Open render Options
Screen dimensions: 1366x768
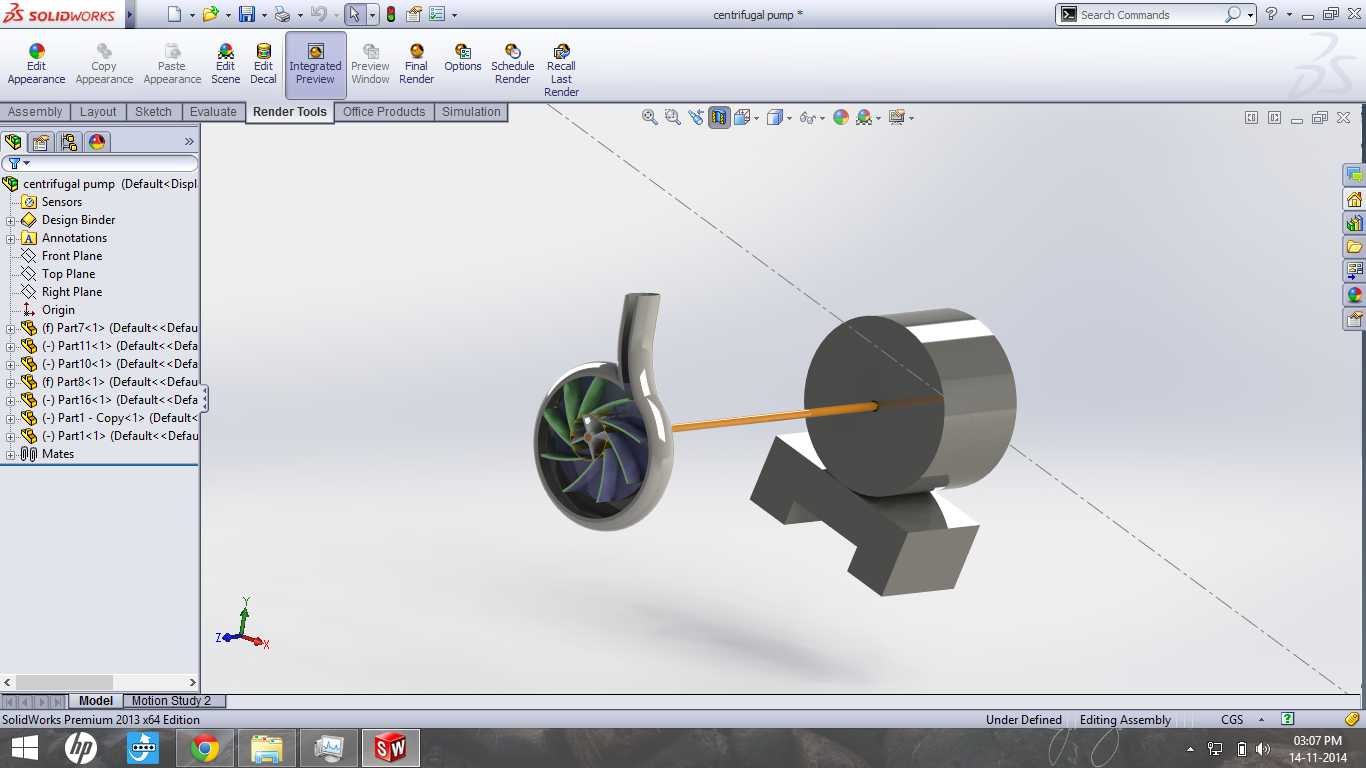click(463, 59)
